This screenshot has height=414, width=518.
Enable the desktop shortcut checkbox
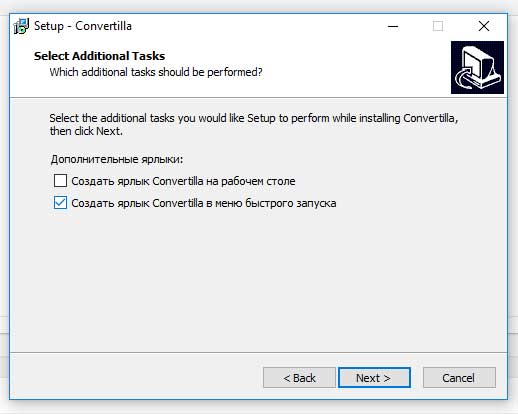(60, 181)
